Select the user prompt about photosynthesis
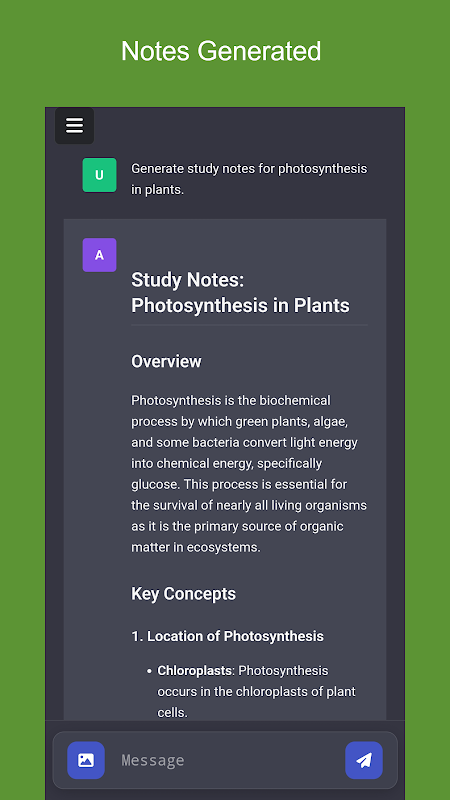 (x=249, y=179)
